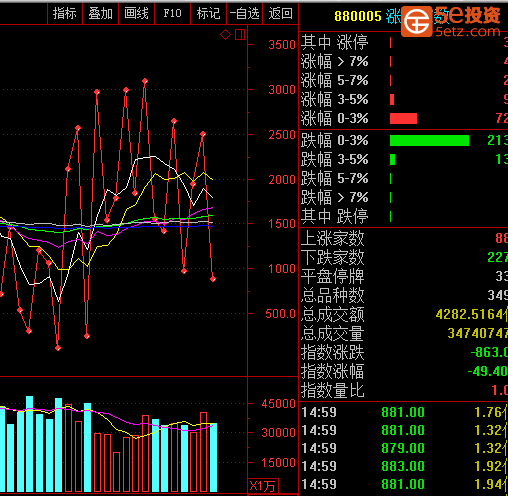
Task: Select the 画线 drawing tool
Action: pyautogui.click(x=137, y=13)
